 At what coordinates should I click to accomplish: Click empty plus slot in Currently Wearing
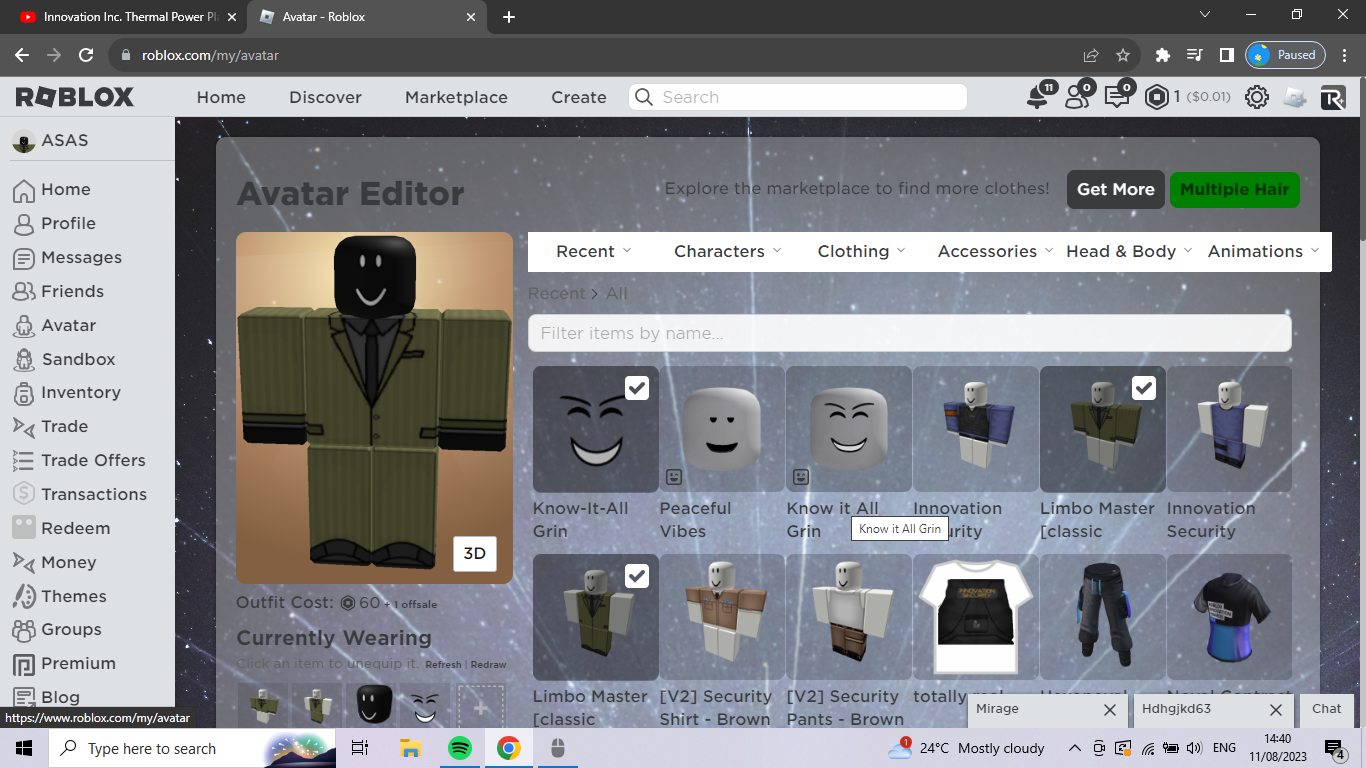481,707
